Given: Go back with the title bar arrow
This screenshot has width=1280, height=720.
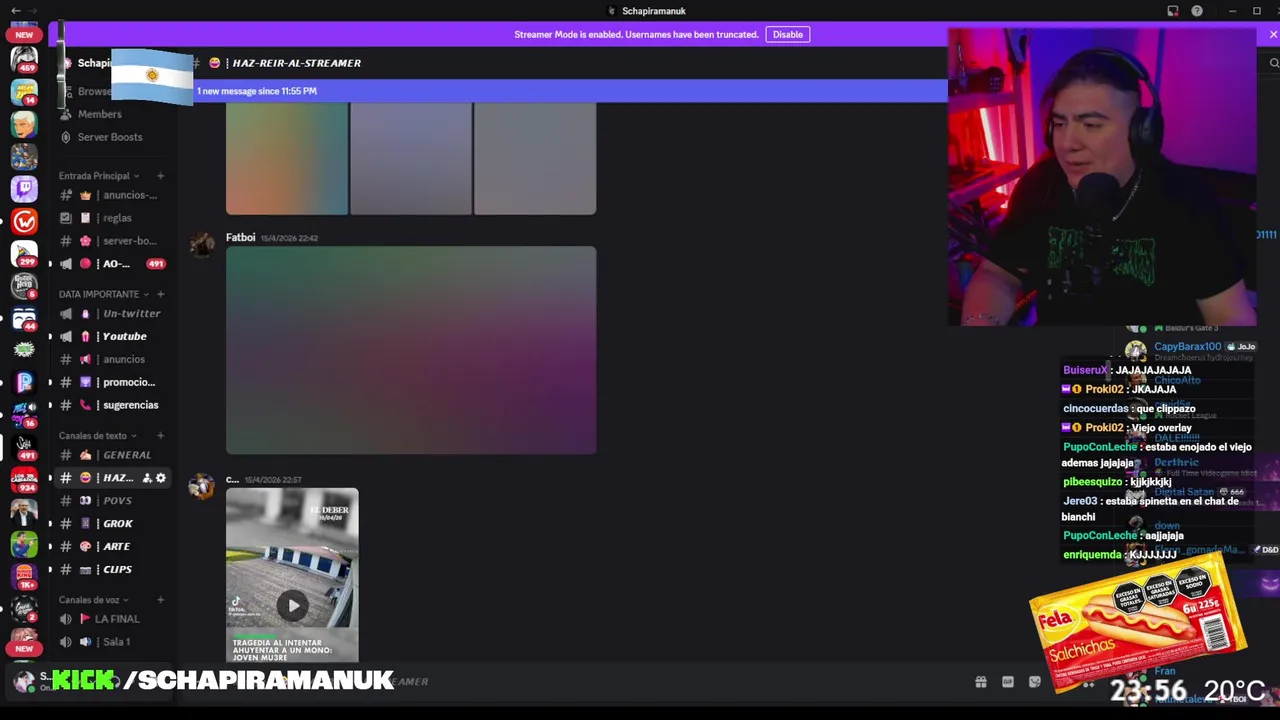Looking at the screenshot, I should coord(15,11).
